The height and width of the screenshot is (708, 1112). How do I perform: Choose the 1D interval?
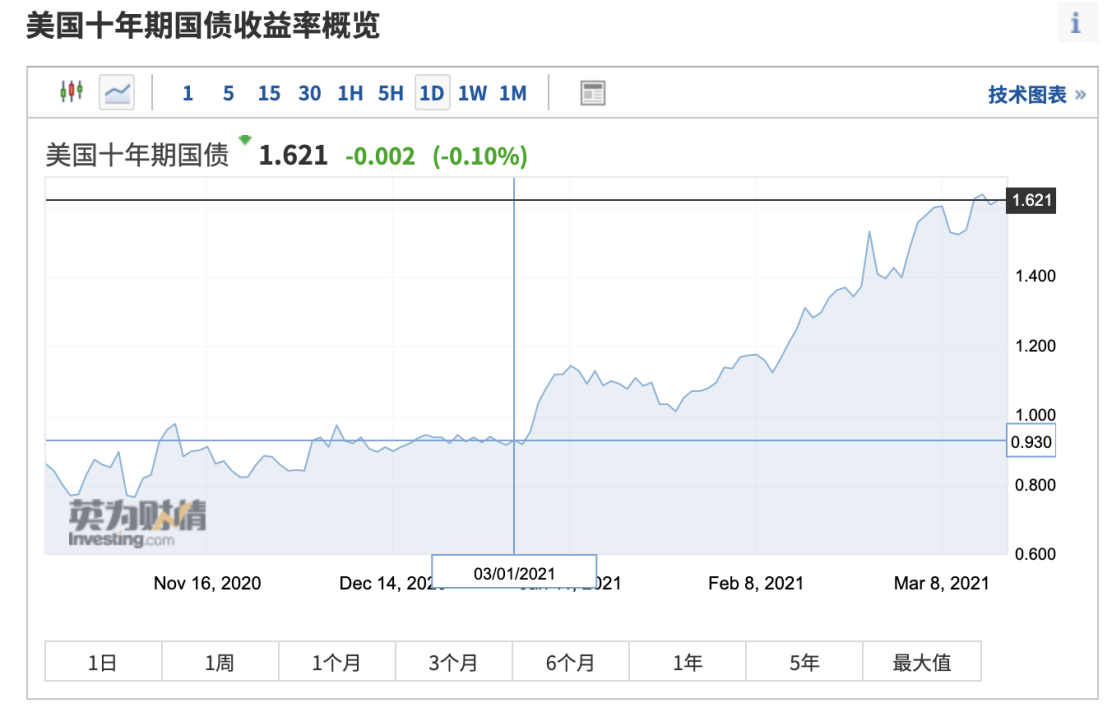tap(432, 93)
